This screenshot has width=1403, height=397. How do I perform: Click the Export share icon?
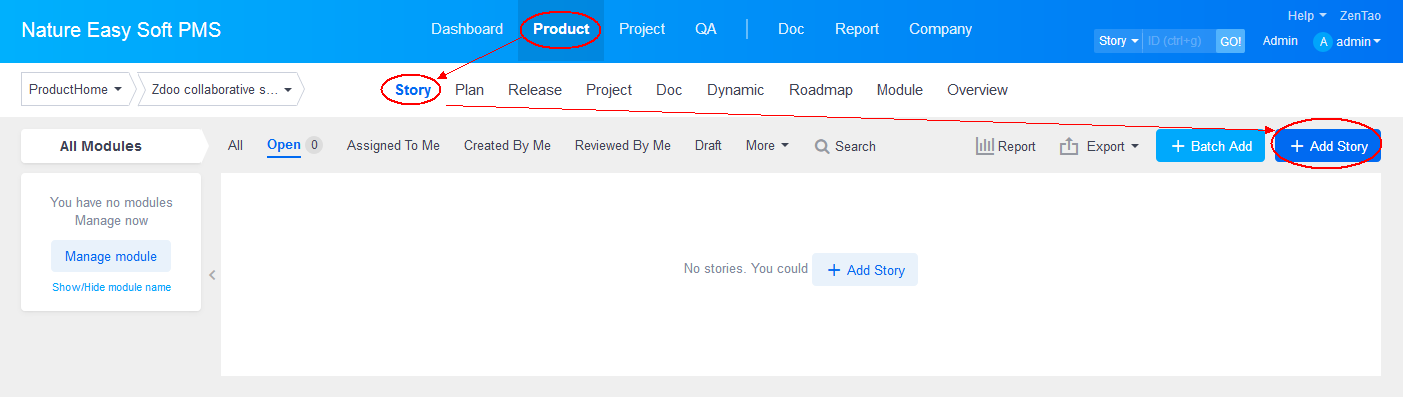click(1069, 146)
